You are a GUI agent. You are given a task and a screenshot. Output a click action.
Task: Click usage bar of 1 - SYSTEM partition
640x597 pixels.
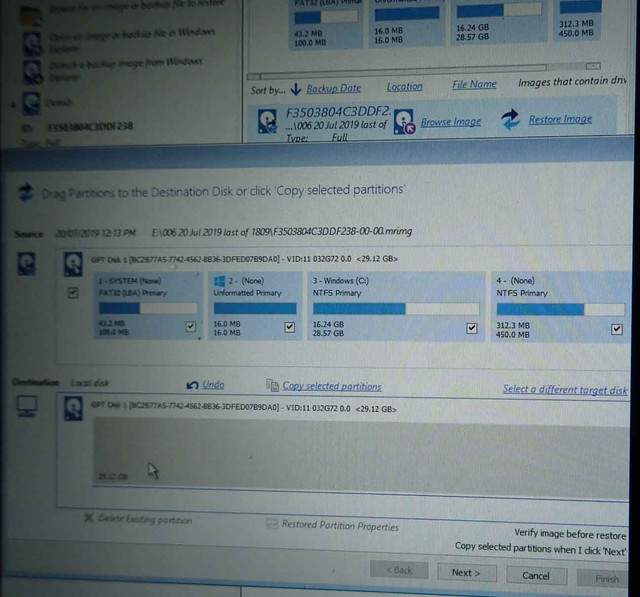pyautogui.click(x=148, y=308)
